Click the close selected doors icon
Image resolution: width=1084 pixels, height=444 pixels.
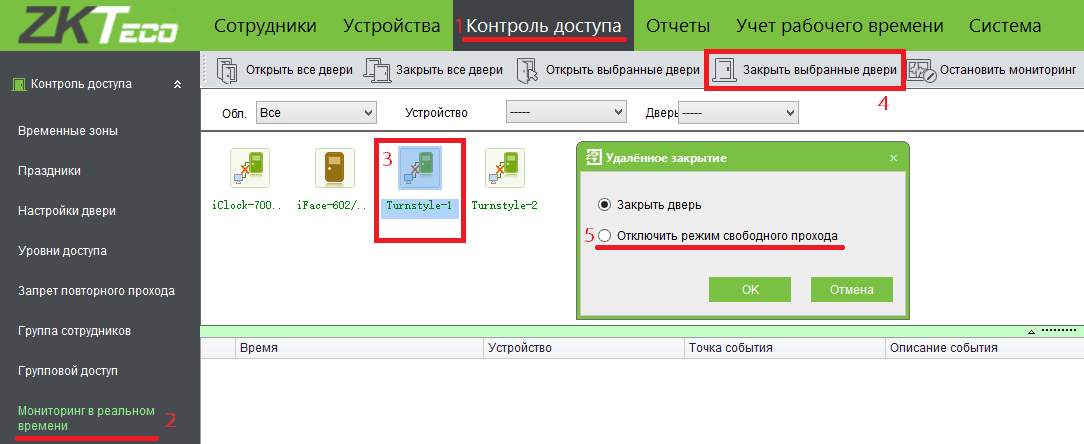(725, 70)
